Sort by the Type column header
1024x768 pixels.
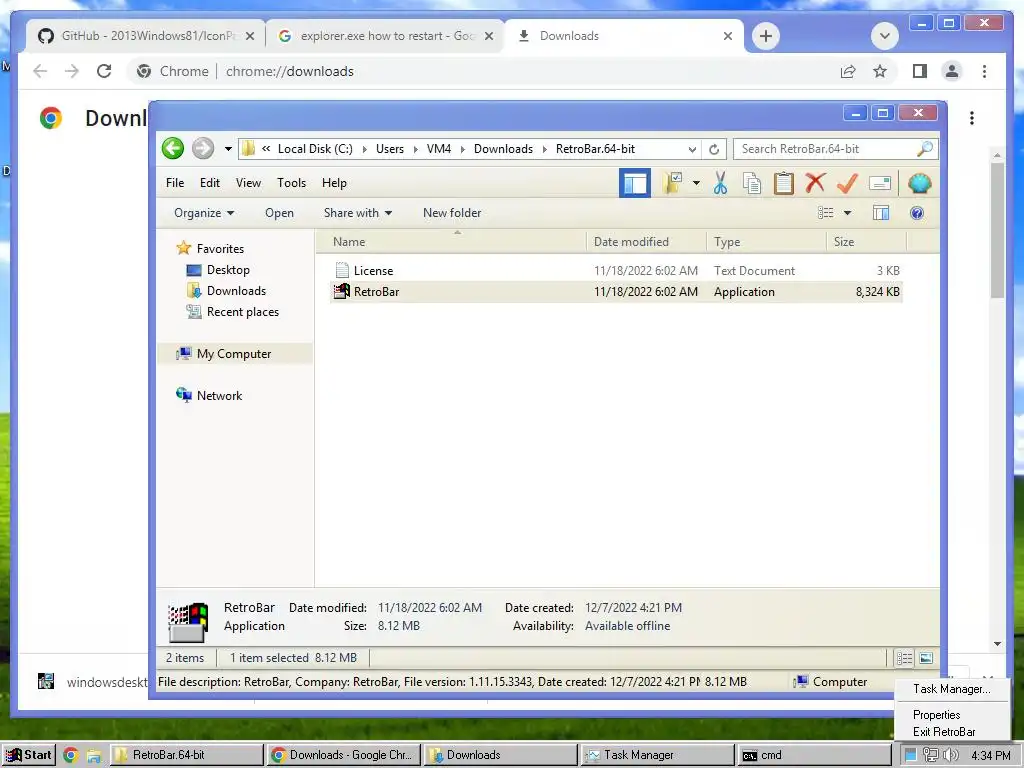[x=766, y=242]
